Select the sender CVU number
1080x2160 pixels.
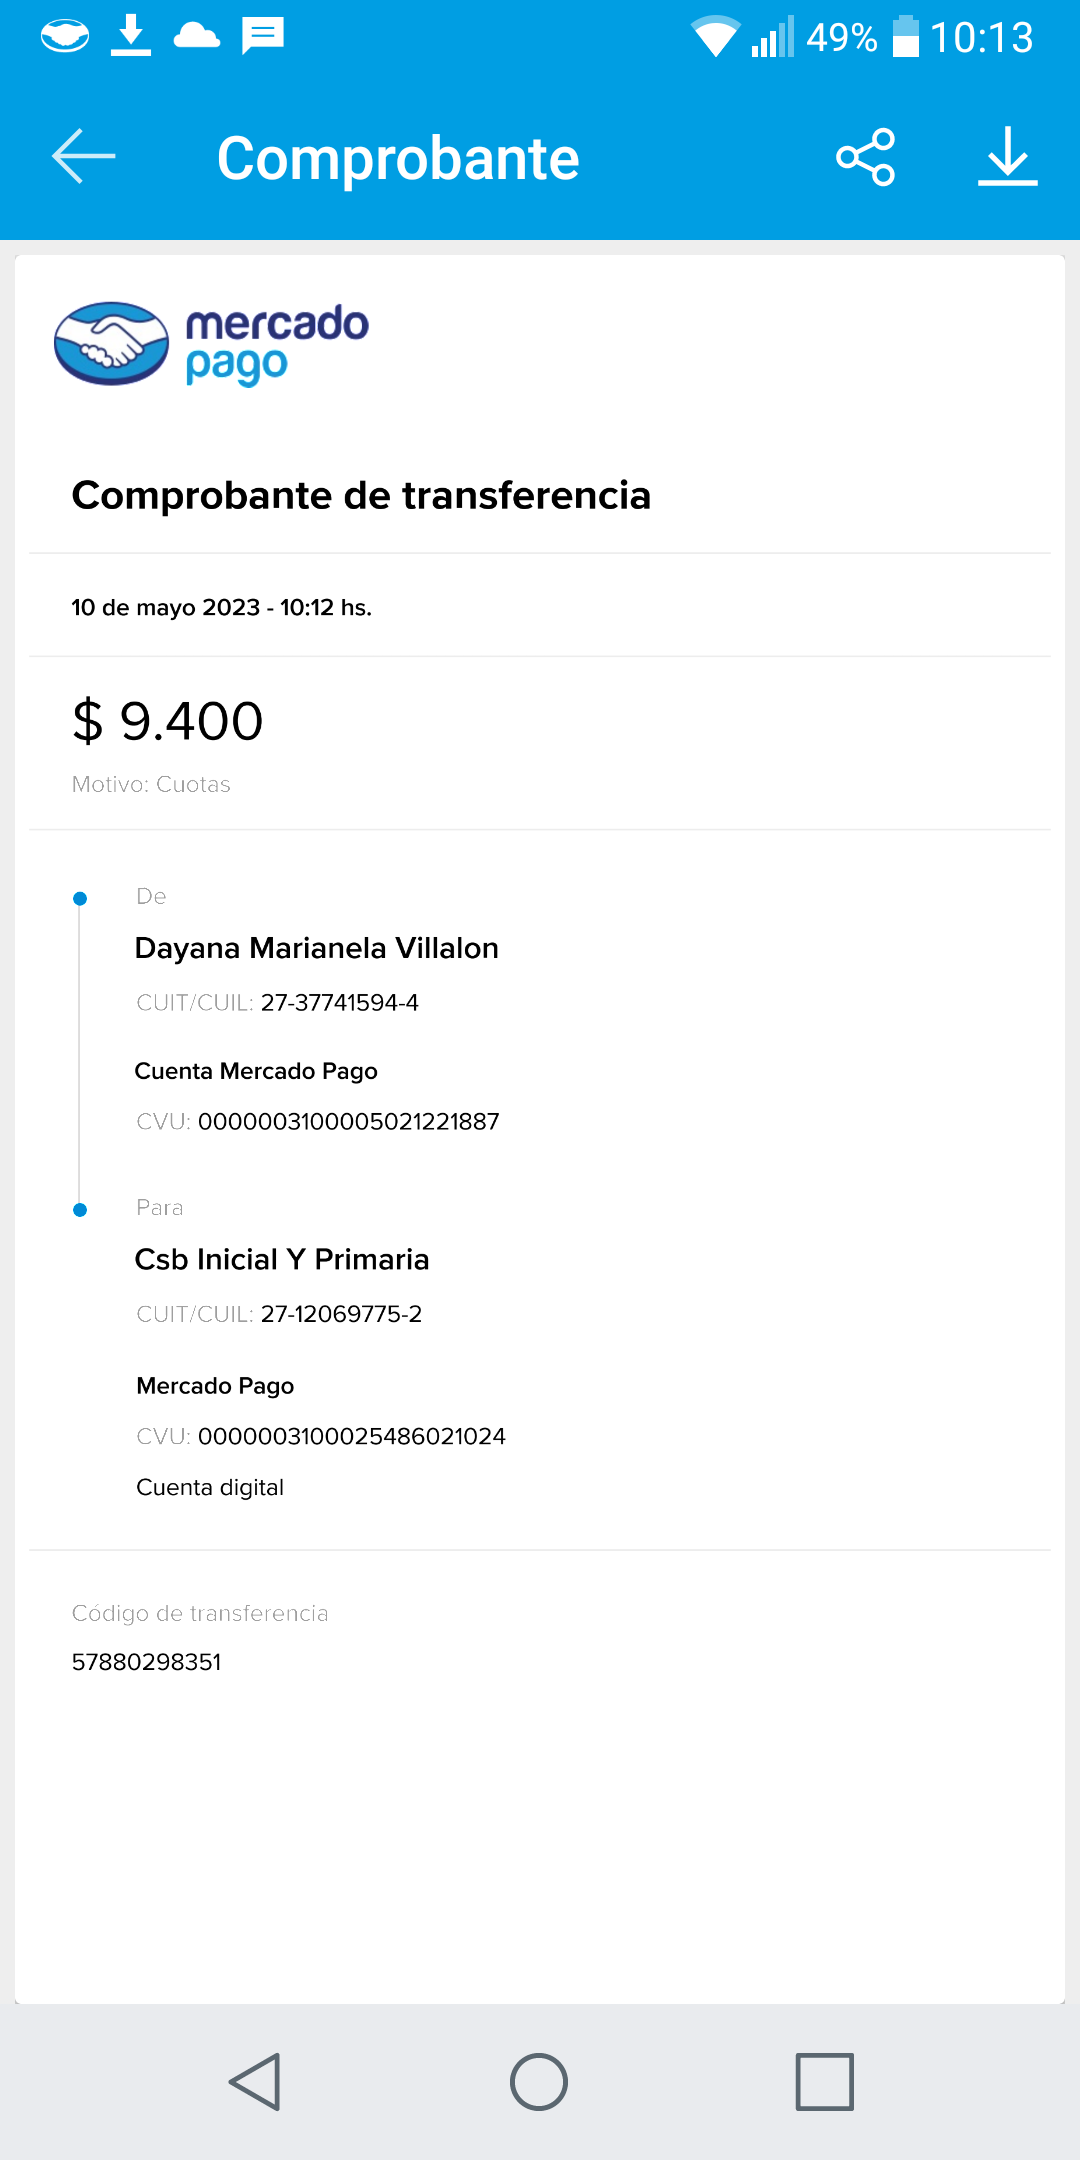click(348, 1122)
